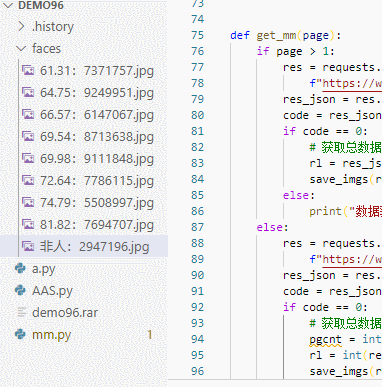The height and width of the screenshot is (387, 382).
Task: Open the AAS.py file
Action: click(52, 291)
